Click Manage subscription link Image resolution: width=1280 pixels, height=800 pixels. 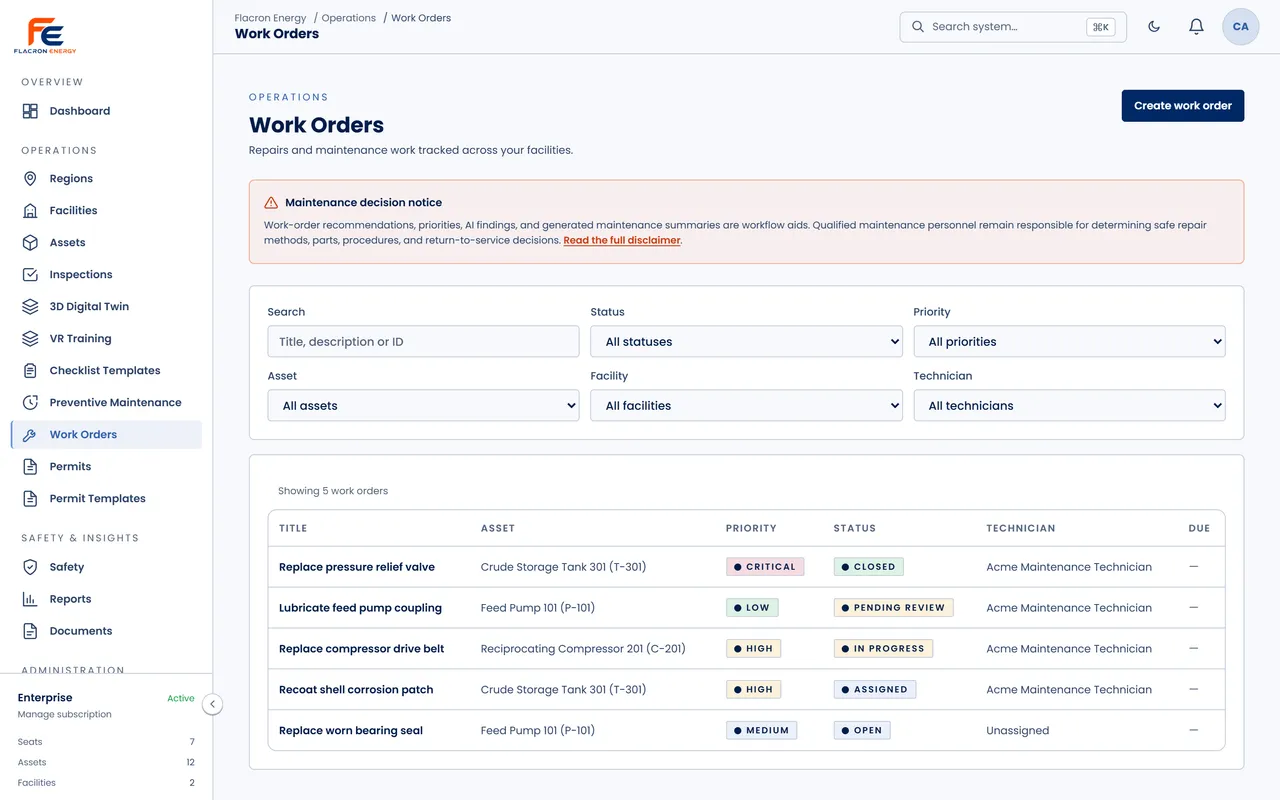[65, 715]
